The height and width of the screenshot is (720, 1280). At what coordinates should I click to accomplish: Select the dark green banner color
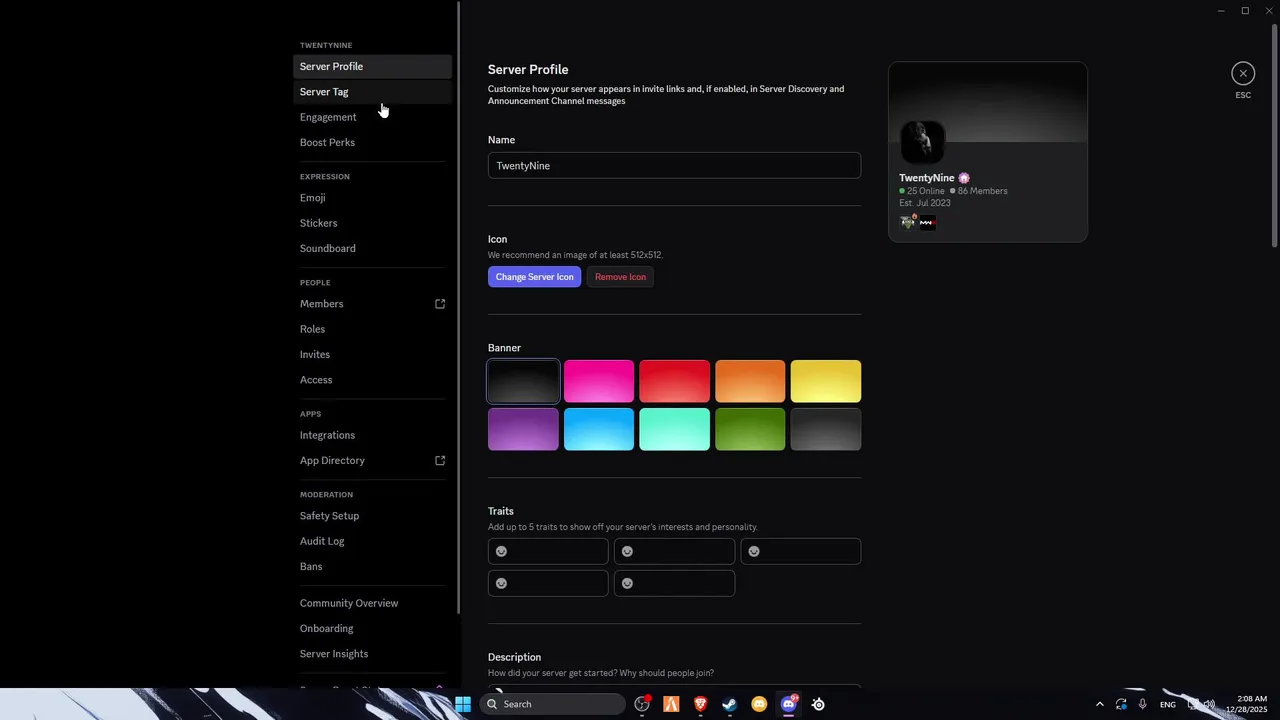(750, 429)
